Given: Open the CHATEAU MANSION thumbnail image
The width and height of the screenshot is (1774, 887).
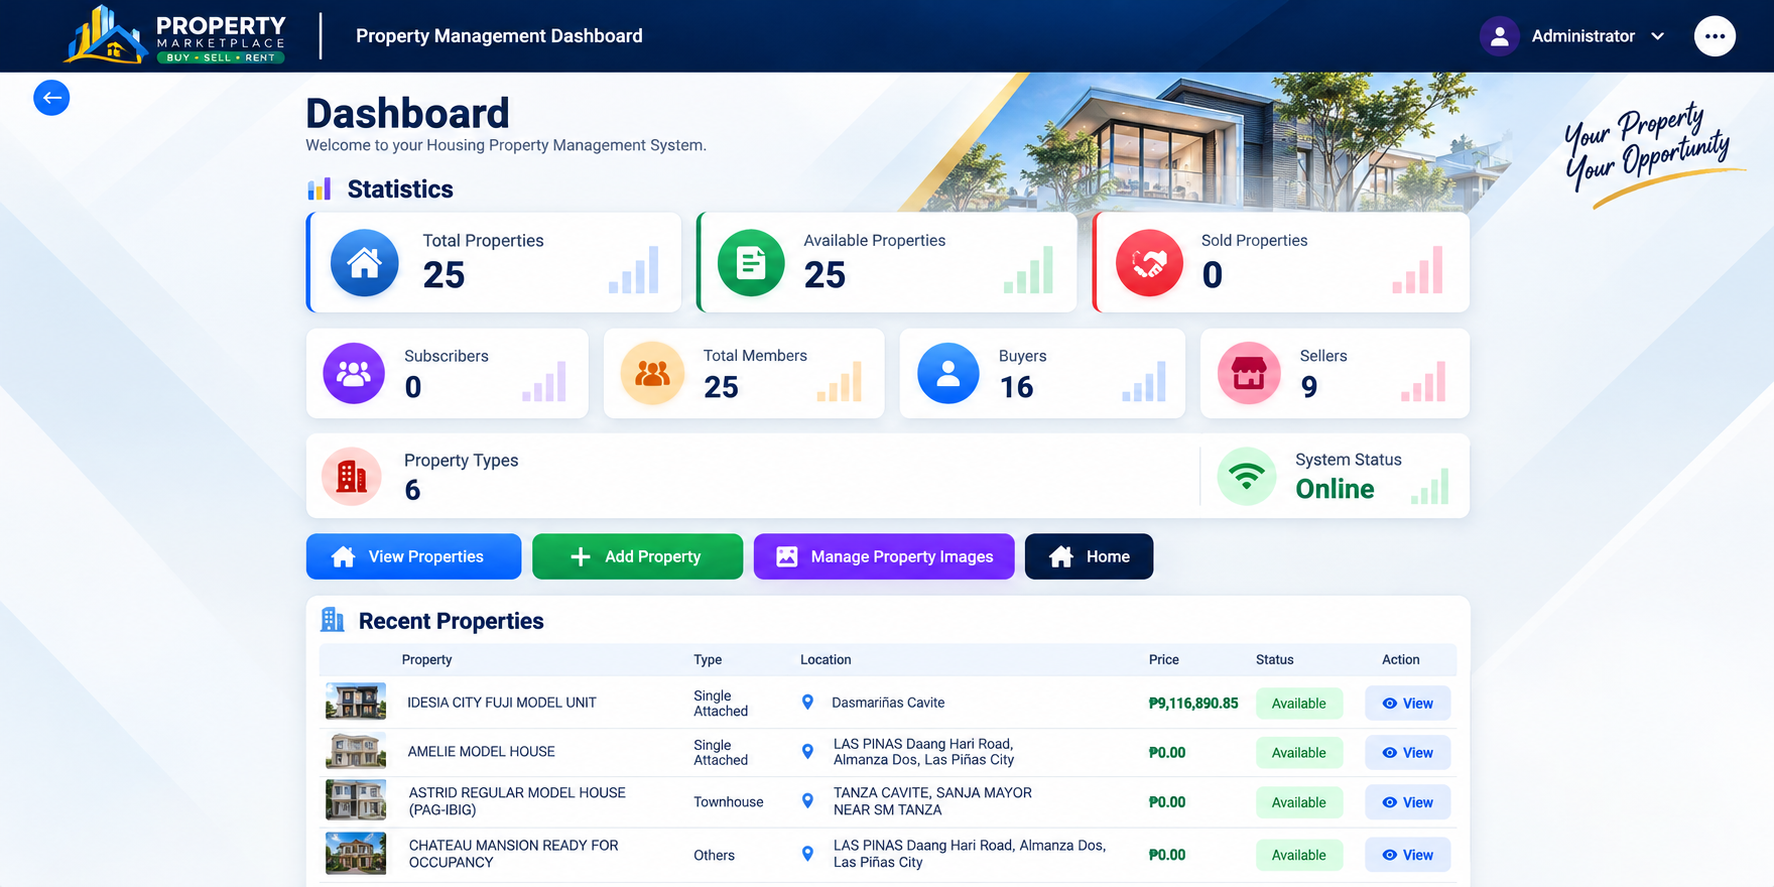Looking at the screenshot, I should click(355, 853).
